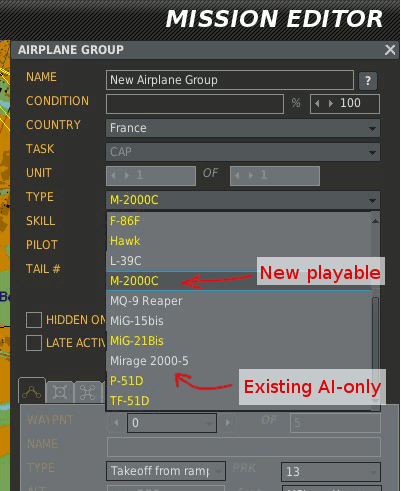Select MiG-15bis from the list

(238, 321)
